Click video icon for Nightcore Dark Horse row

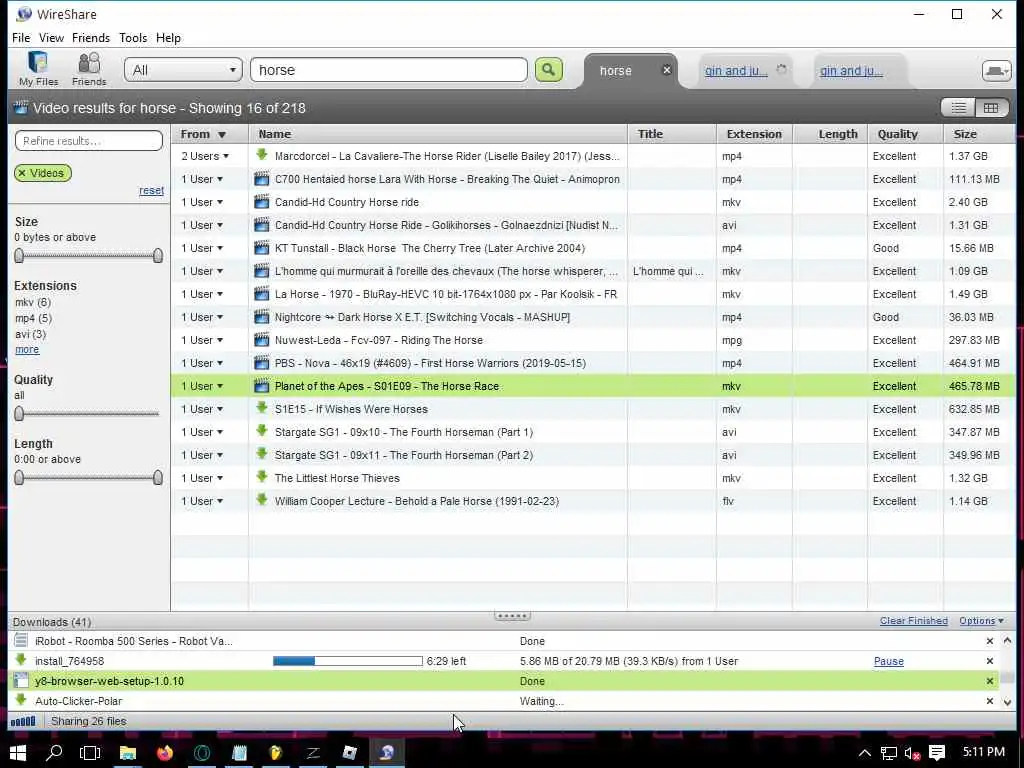[x=262, y=317]
